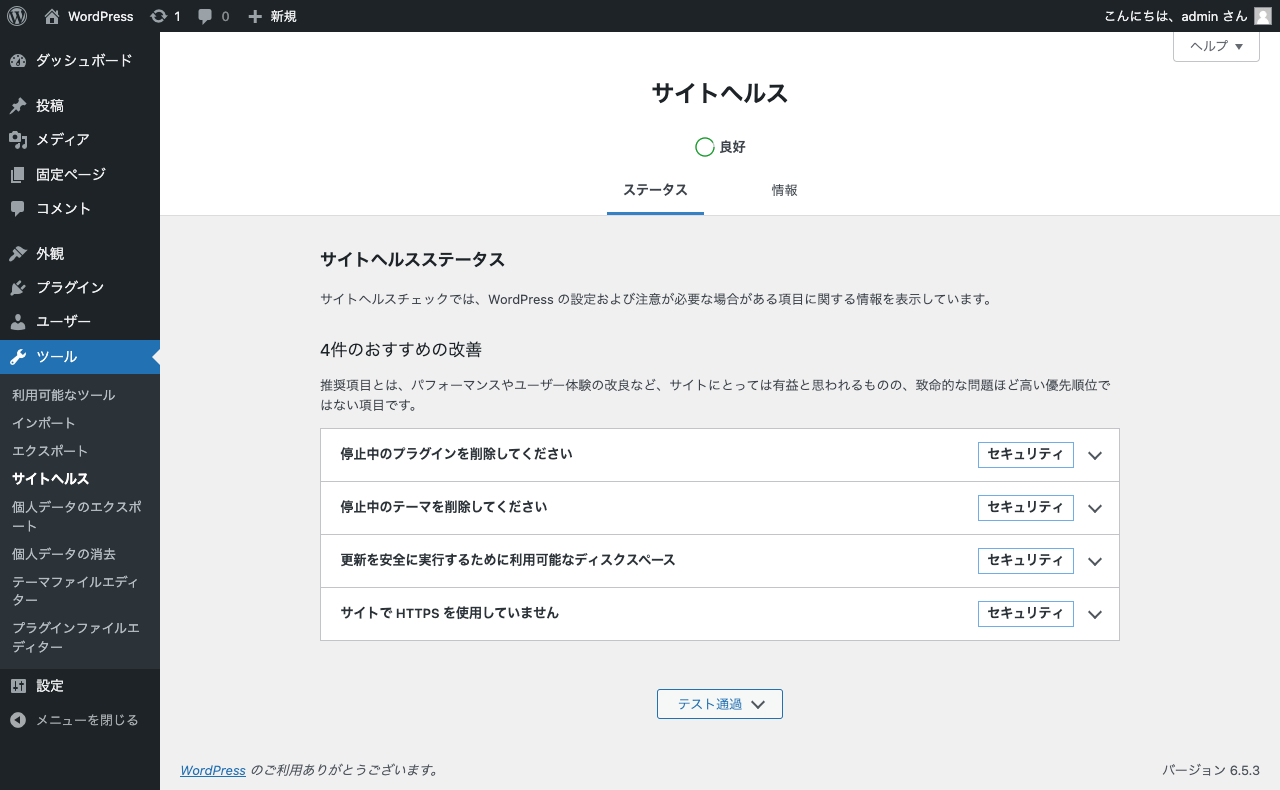Expand the テスト通過 passed tests button
The height and width of the screenshot is (790, 1280).
(720, 704)
